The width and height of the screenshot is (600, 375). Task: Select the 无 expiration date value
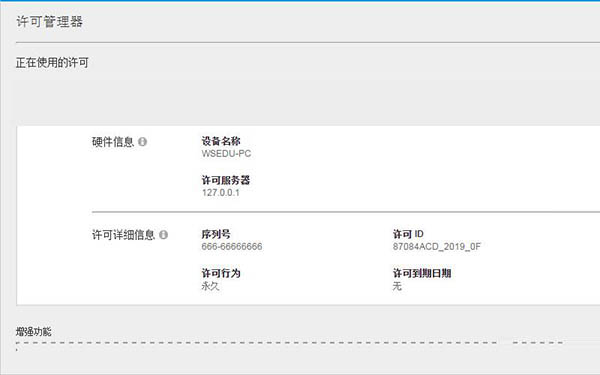click(397, 286)
